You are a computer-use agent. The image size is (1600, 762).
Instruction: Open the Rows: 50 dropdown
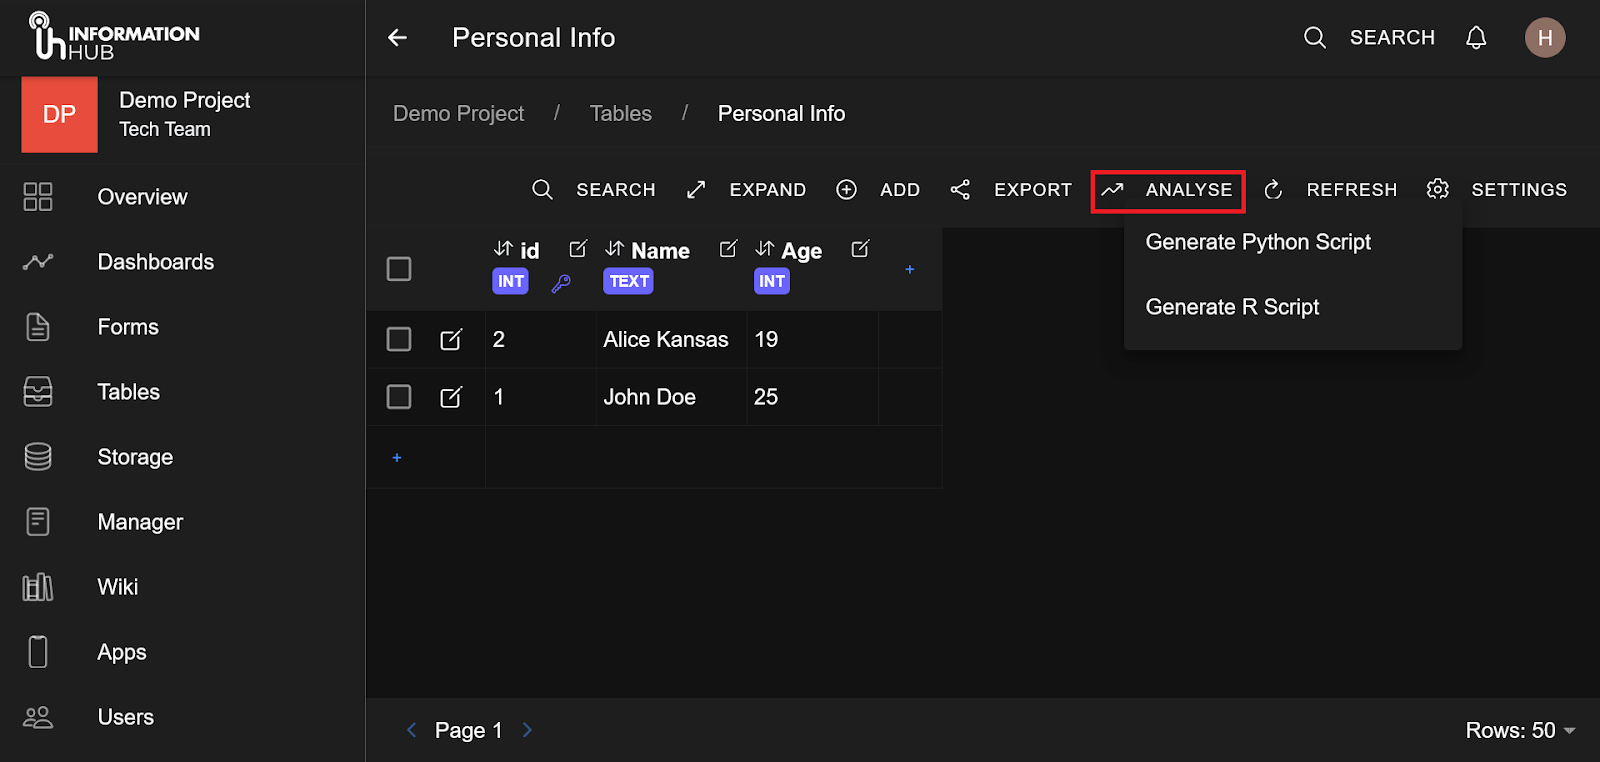tap(1520, 731)
